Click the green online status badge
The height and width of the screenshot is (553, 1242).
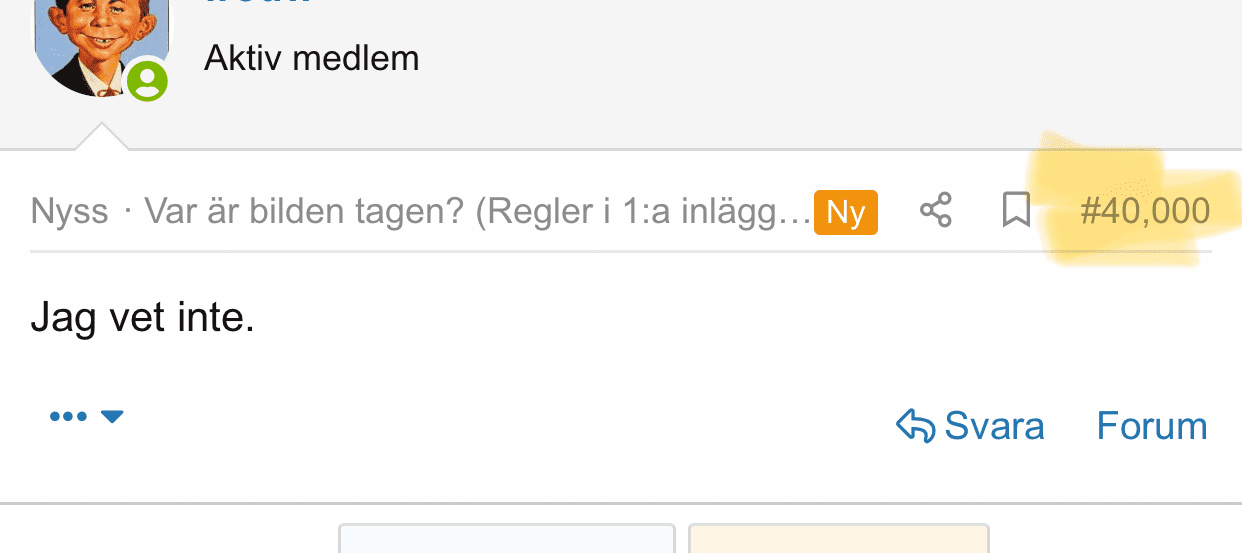point(148,80)
